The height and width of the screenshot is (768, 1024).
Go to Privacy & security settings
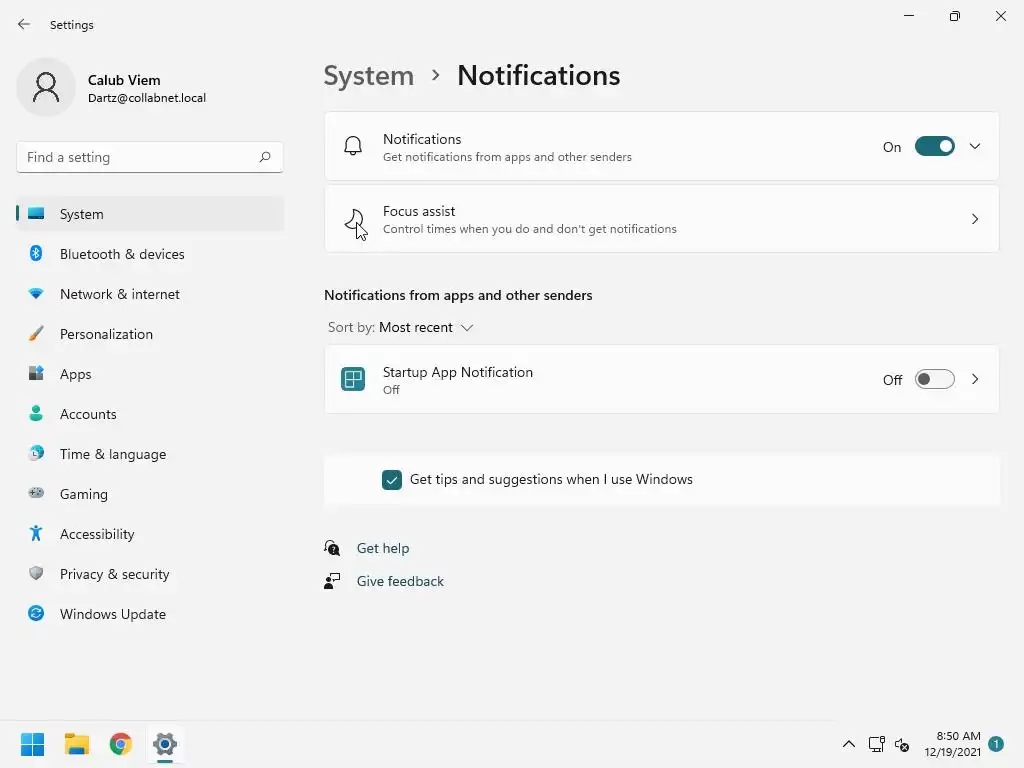[114, 574]
